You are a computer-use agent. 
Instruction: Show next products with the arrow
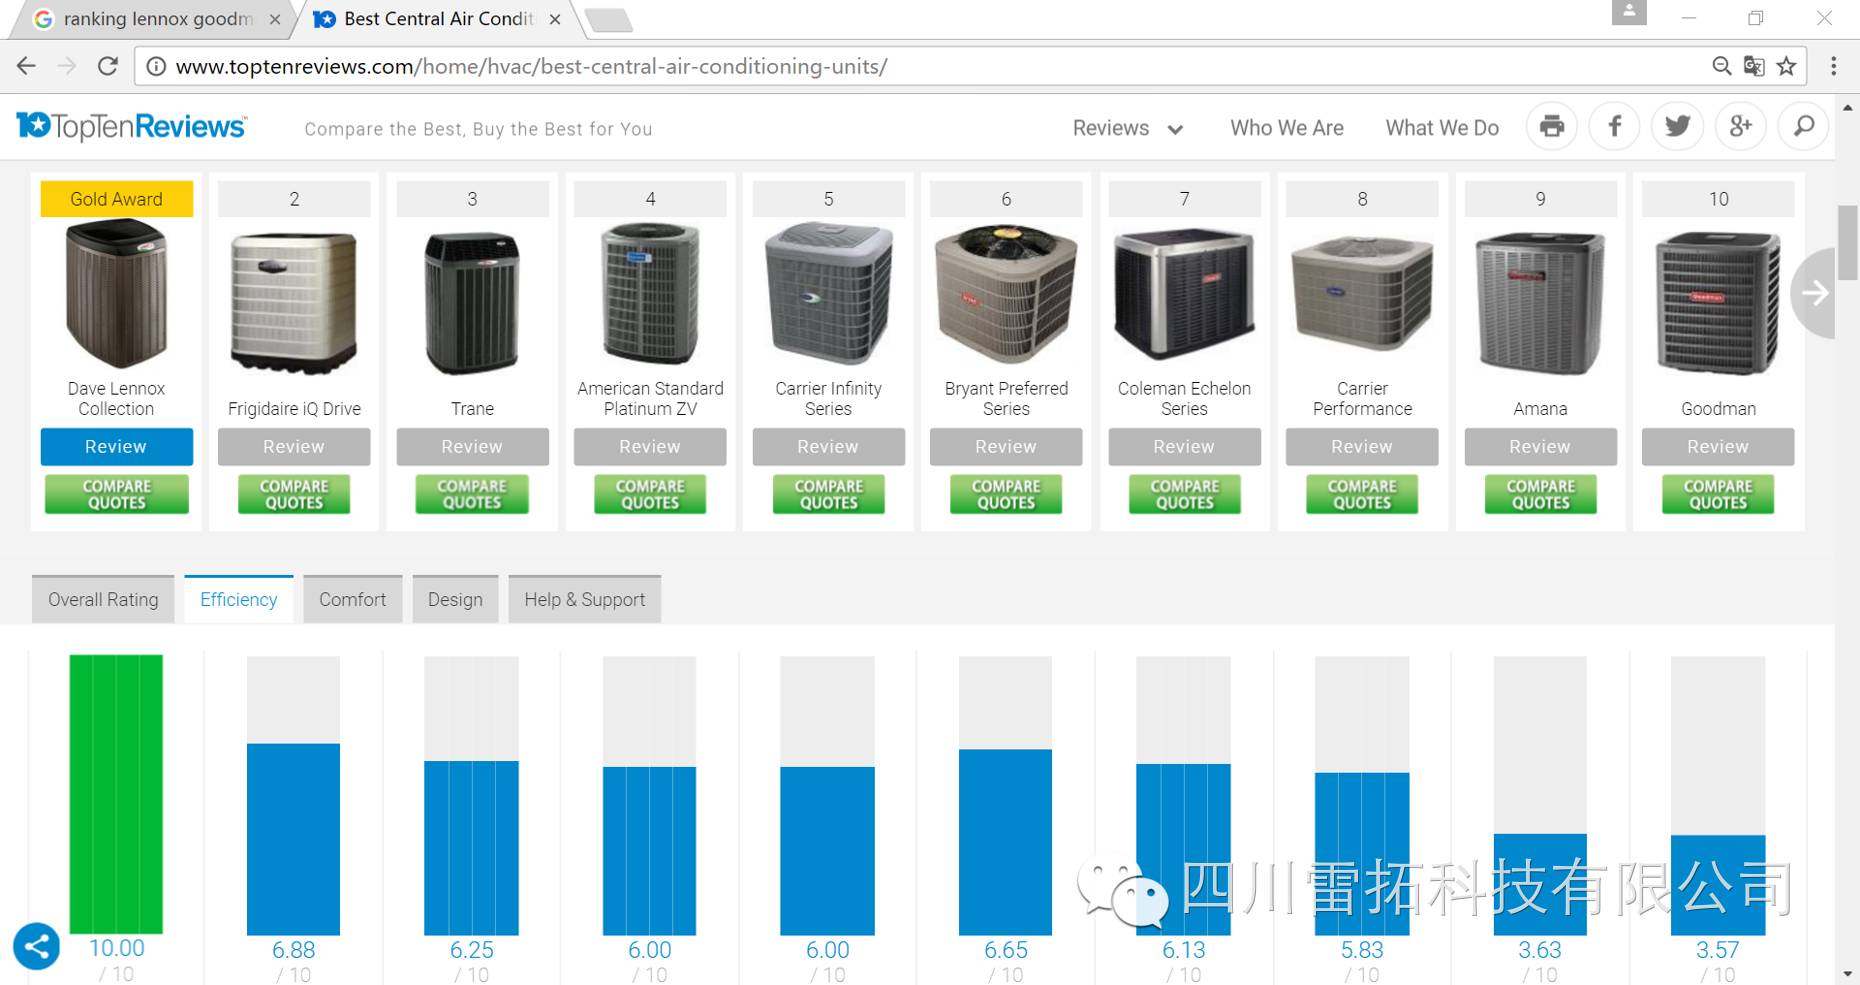(1813, 293)
